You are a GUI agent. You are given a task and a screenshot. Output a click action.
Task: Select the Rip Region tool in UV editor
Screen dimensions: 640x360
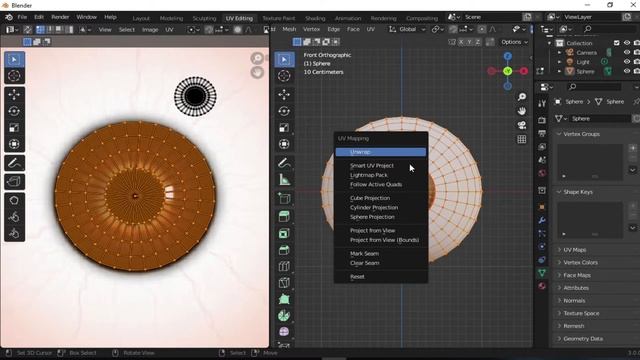(x=14, y=181)
